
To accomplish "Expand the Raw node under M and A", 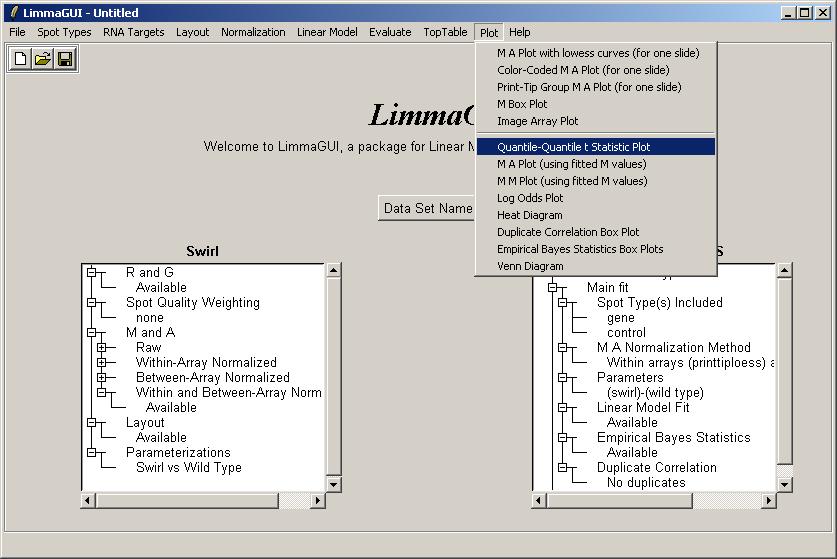I will 101,347.
